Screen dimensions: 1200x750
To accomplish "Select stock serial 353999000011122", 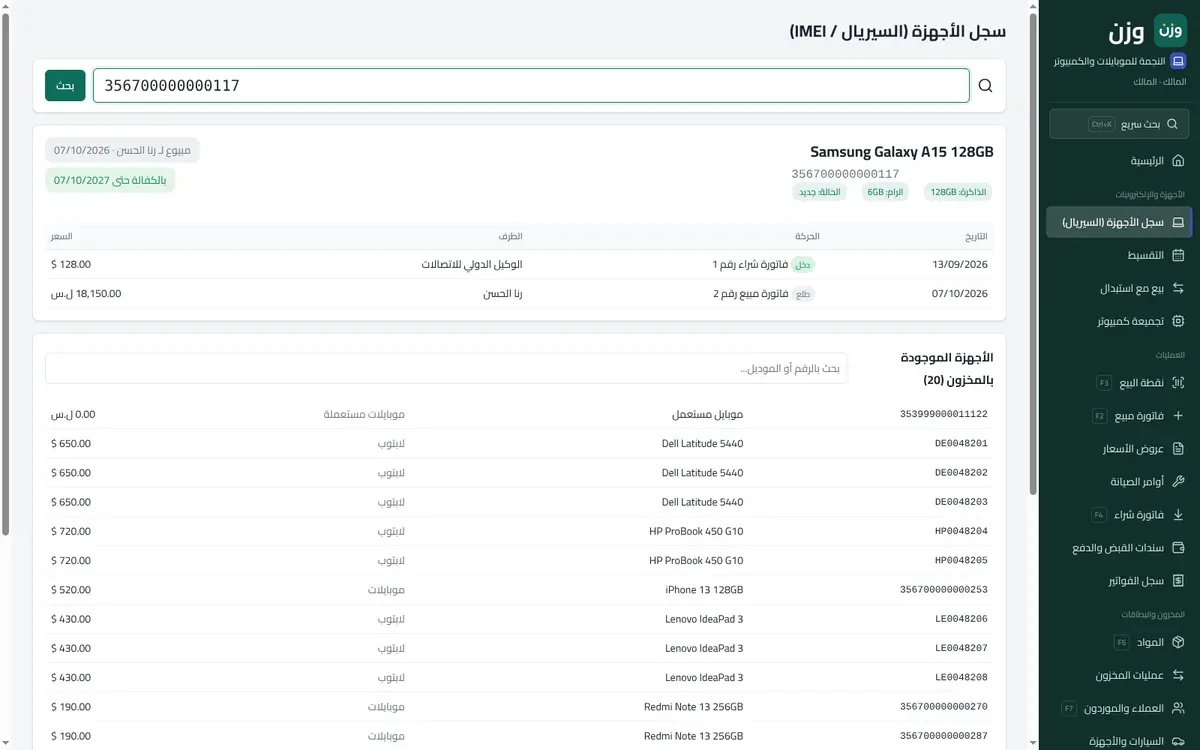I will [x=944, y=414].
